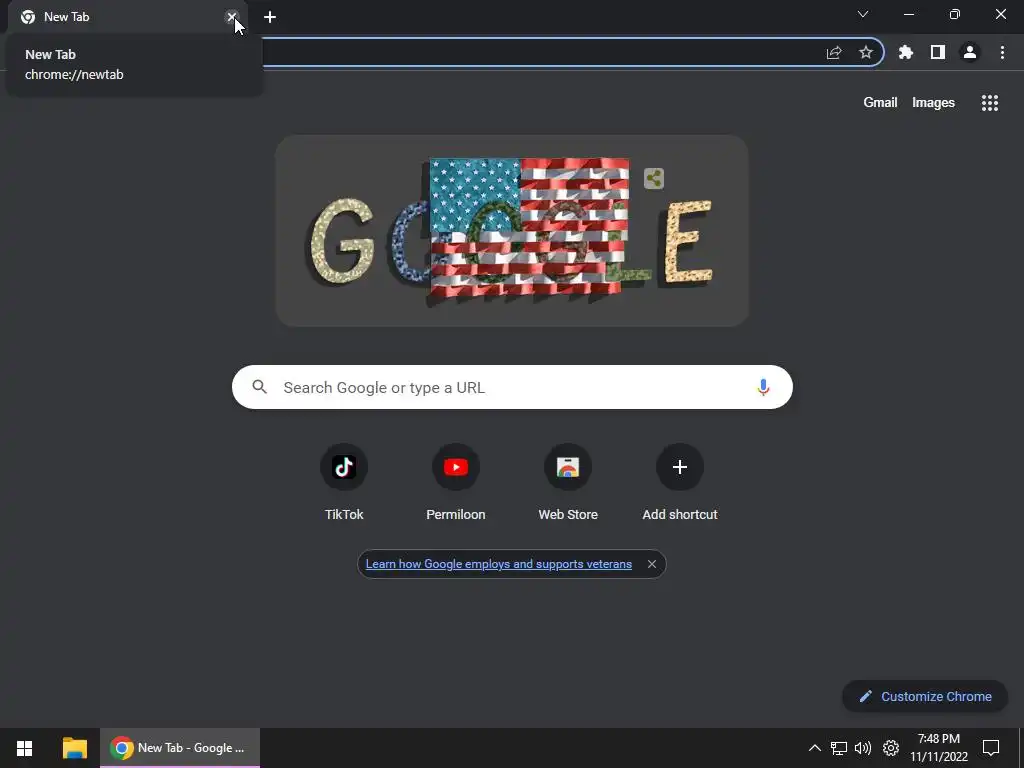
Task: Open the notification center icon
Action: tap(991, 748)
